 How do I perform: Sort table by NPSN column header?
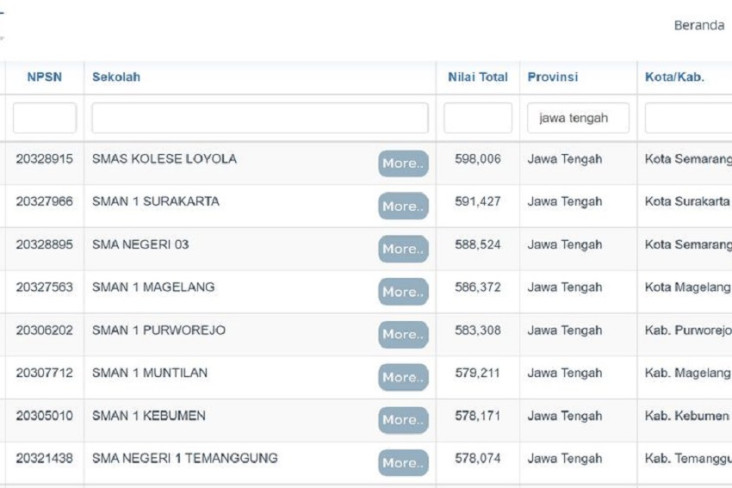coord(44,77)
